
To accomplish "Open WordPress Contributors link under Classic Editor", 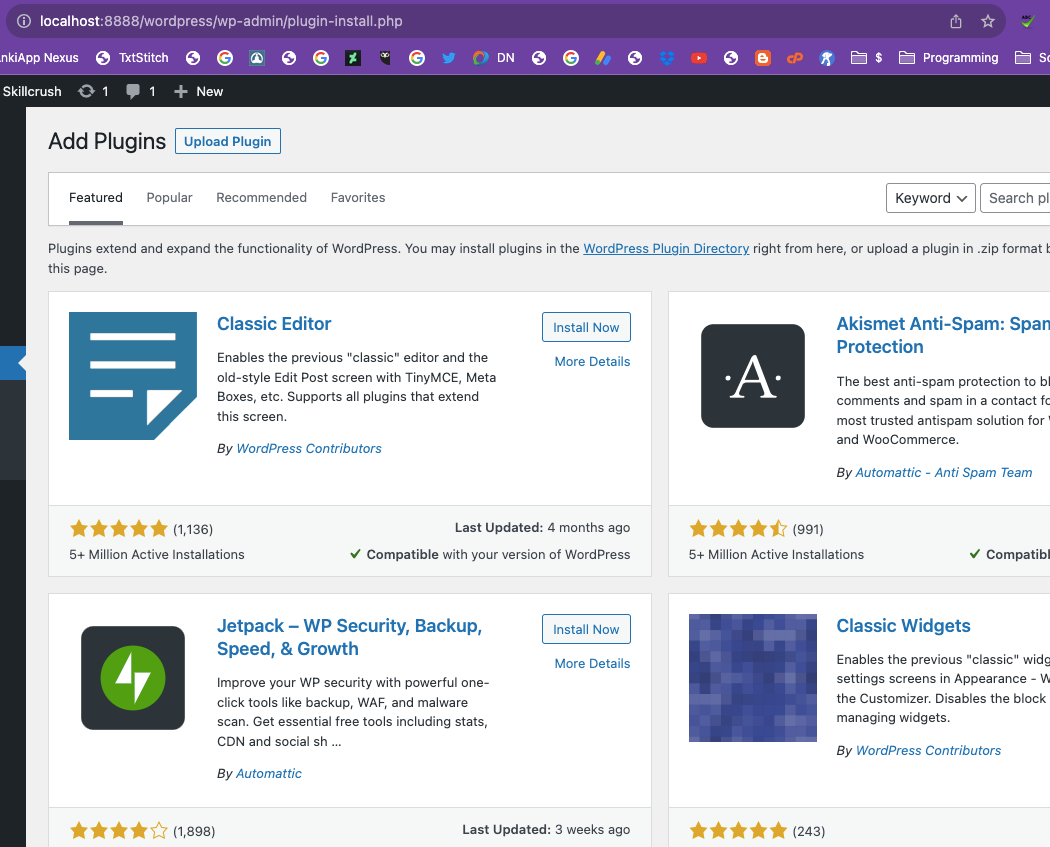I will 309,449.
